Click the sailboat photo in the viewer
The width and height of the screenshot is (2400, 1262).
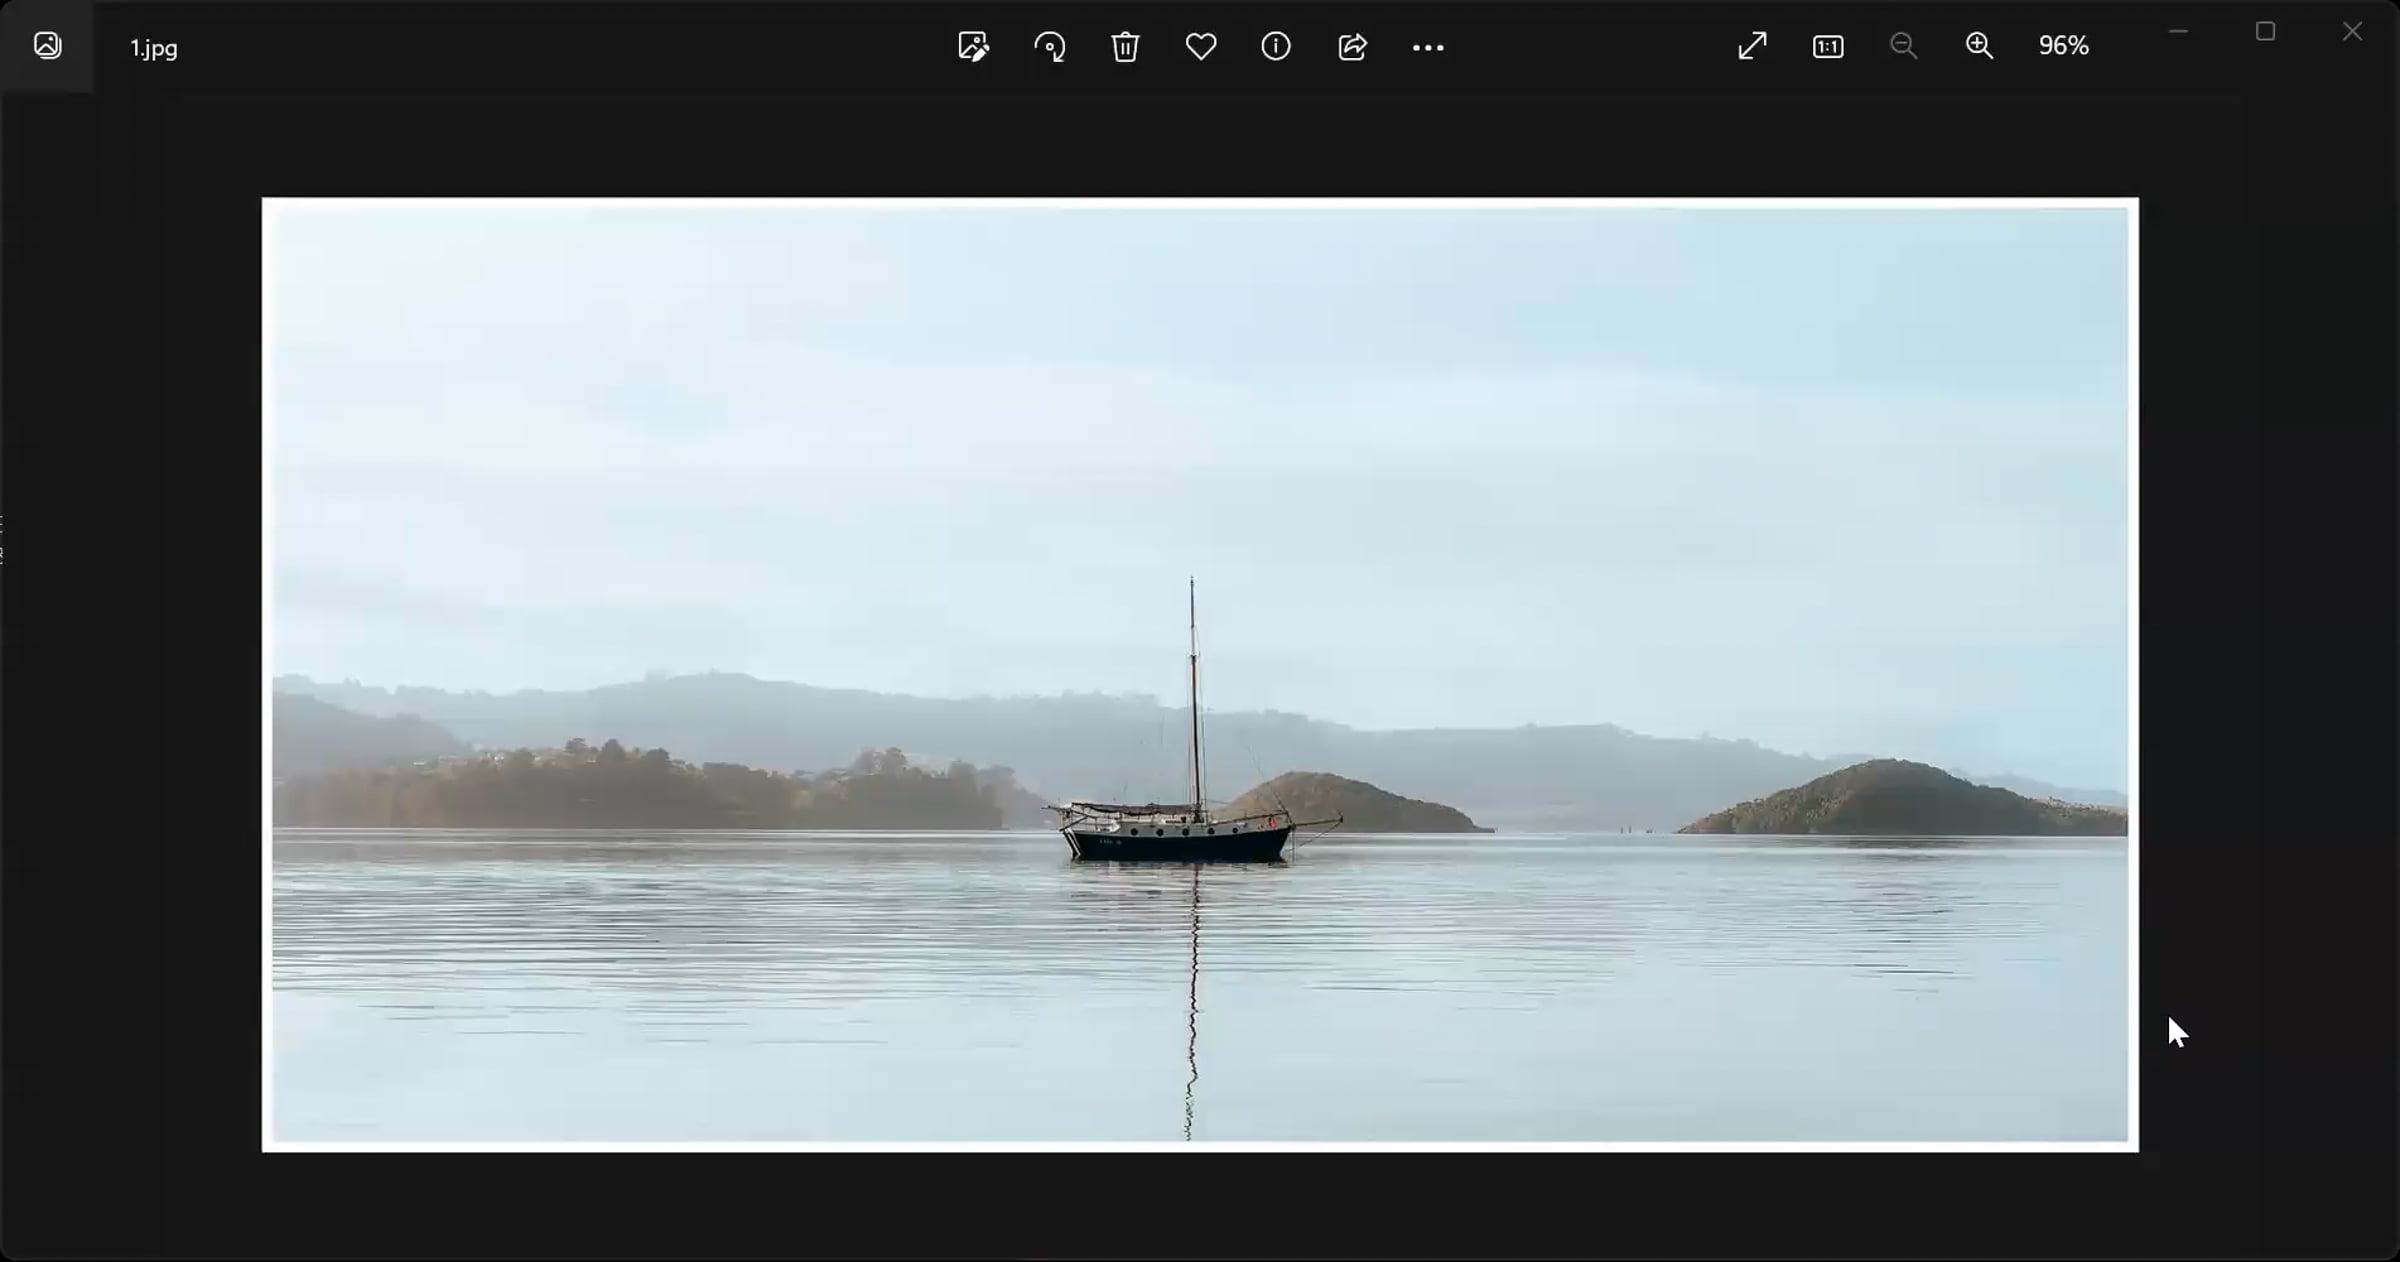[1200, 675]
